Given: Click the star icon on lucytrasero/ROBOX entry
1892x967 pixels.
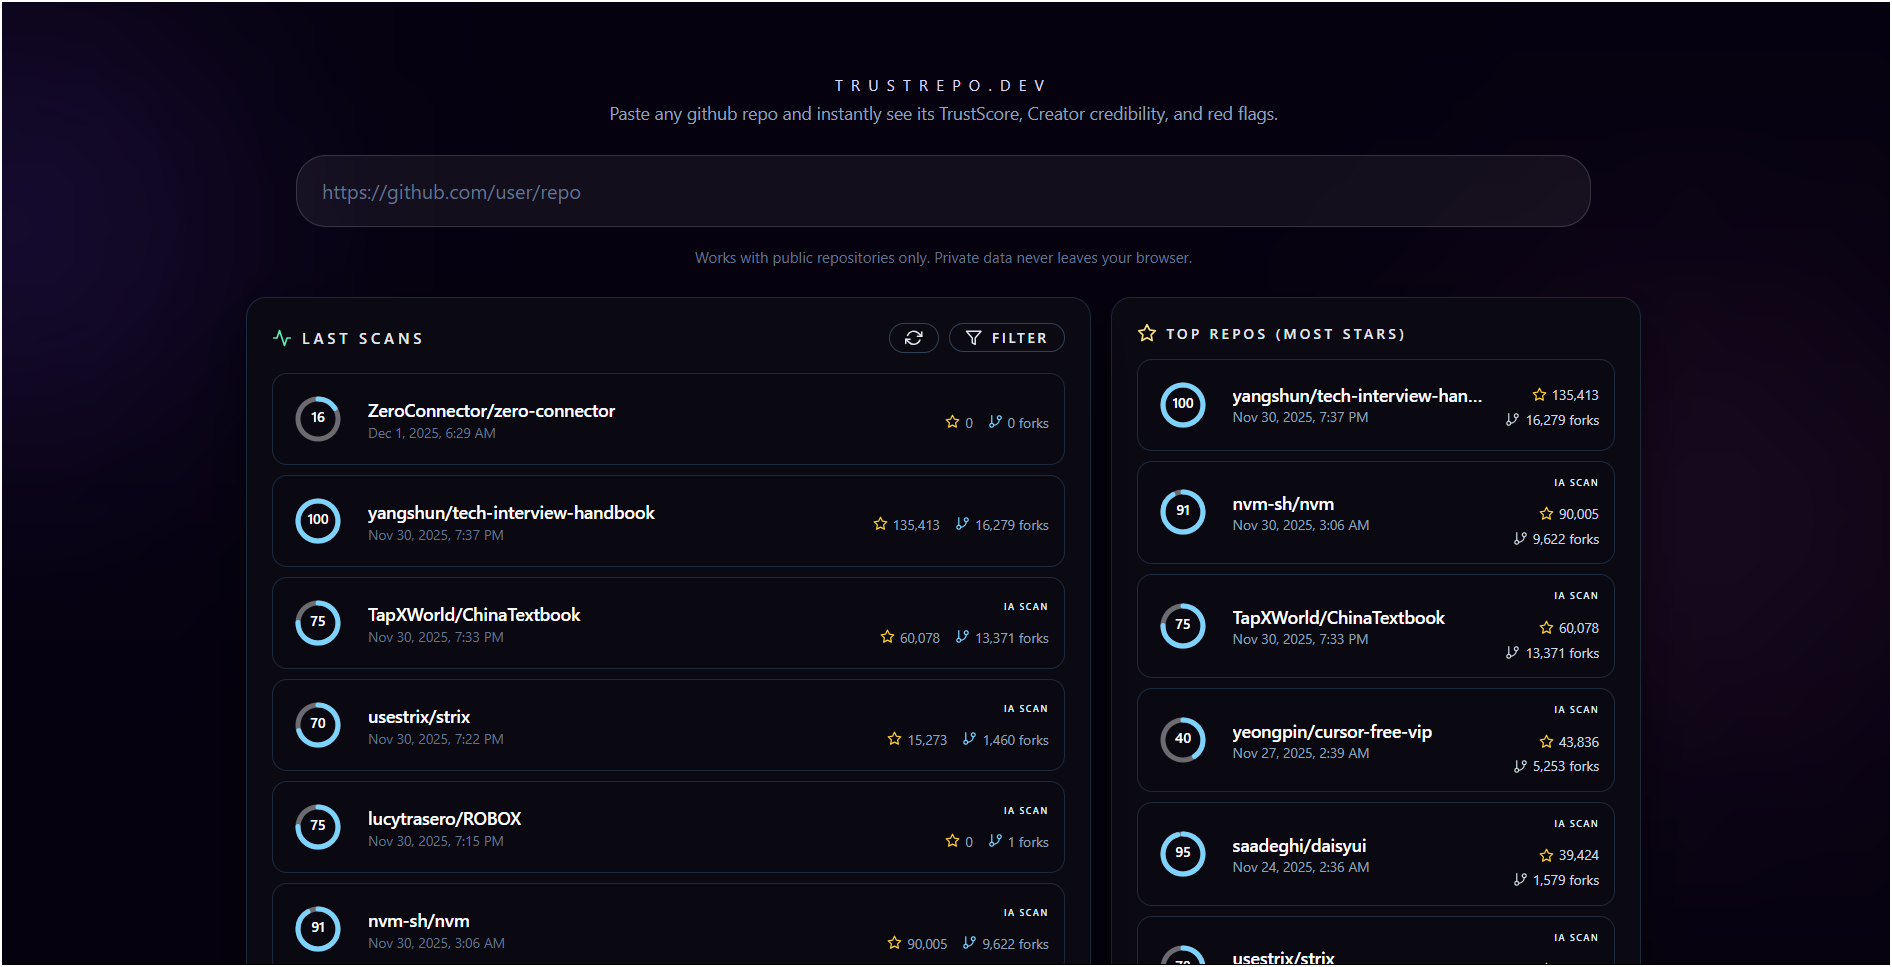Looking at the screenshot, I should (952, 841).
